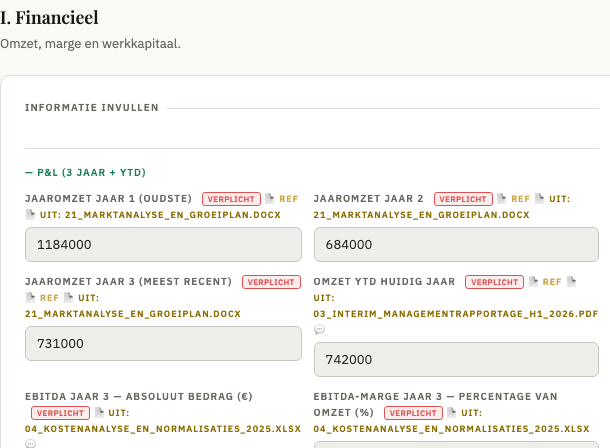Click the 'Informatie invullen' section heading
Image resolution: width=610 pixels, height=448 pixels.
pos(92,108)
